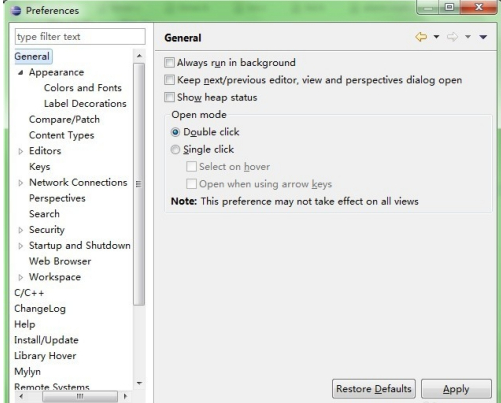This screenshot has width=501, height=403.
Task: Select the Single click open mode
Action: pos(175,150)
